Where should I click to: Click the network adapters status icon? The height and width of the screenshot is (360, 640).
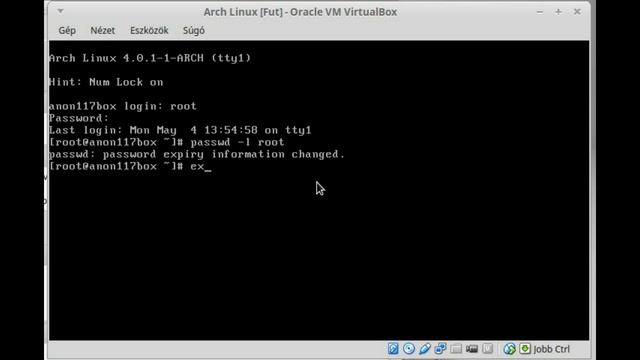pos(440,349)
